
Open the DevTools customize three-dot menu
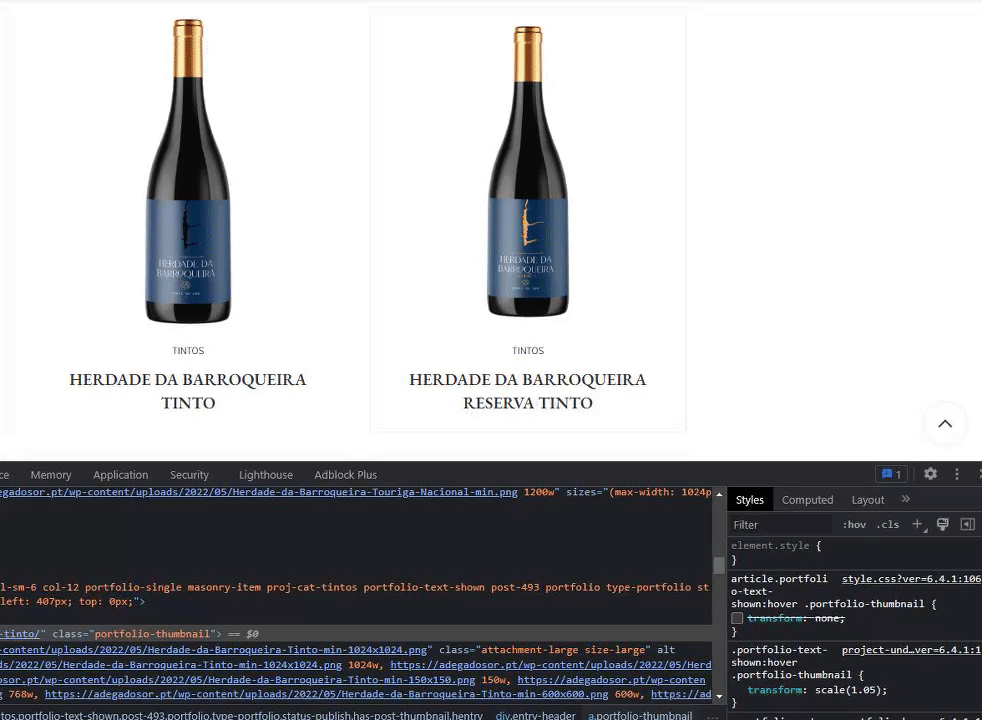point(956,474)
